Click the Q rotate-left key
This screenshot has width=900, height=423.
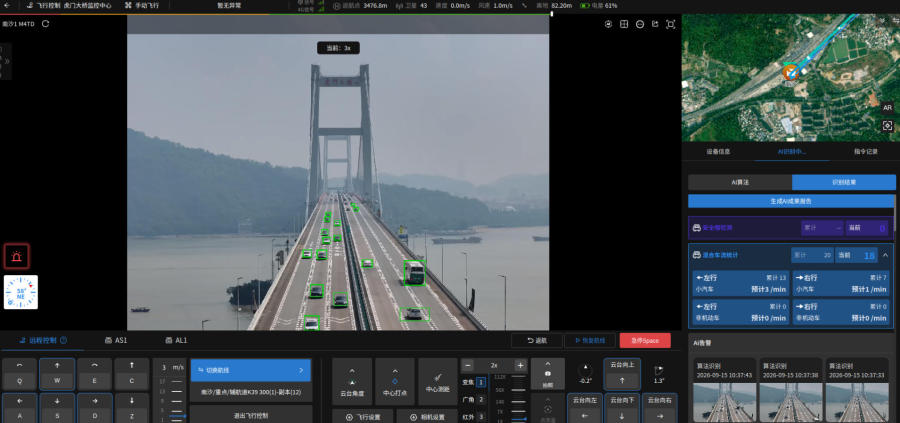click(x=20, y=374)
